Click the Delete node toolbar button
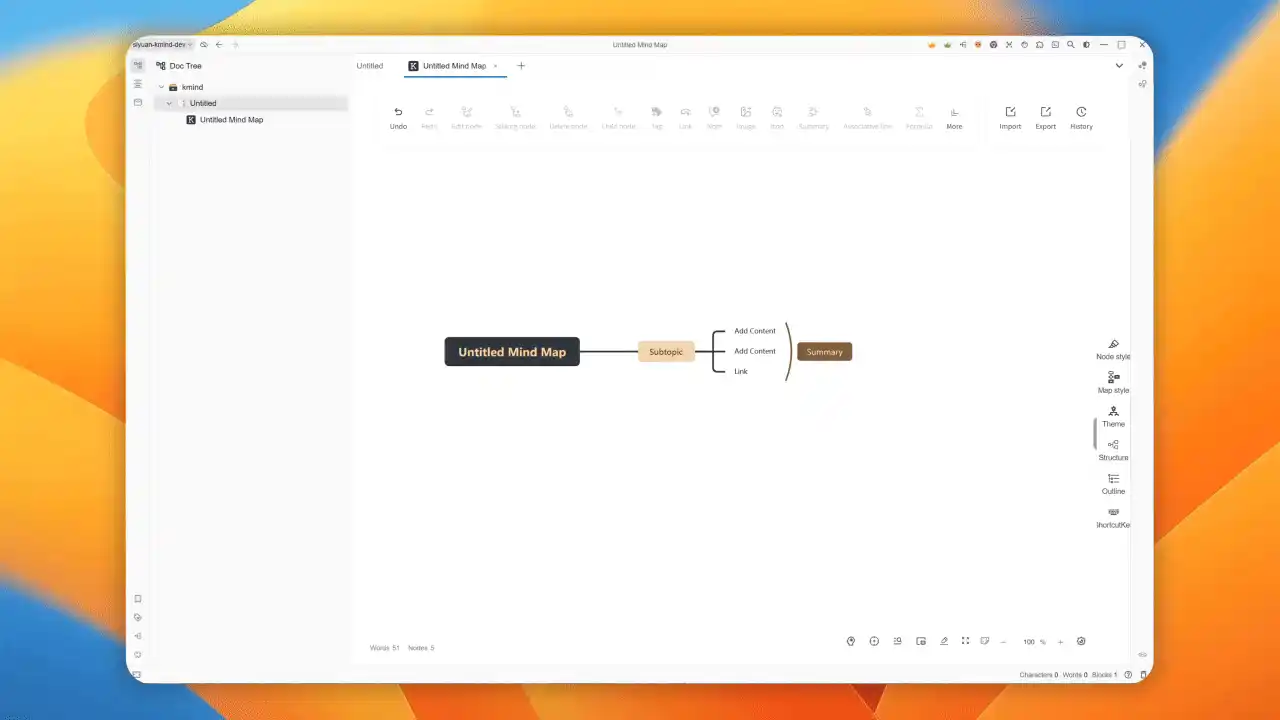 coord(568,117)
